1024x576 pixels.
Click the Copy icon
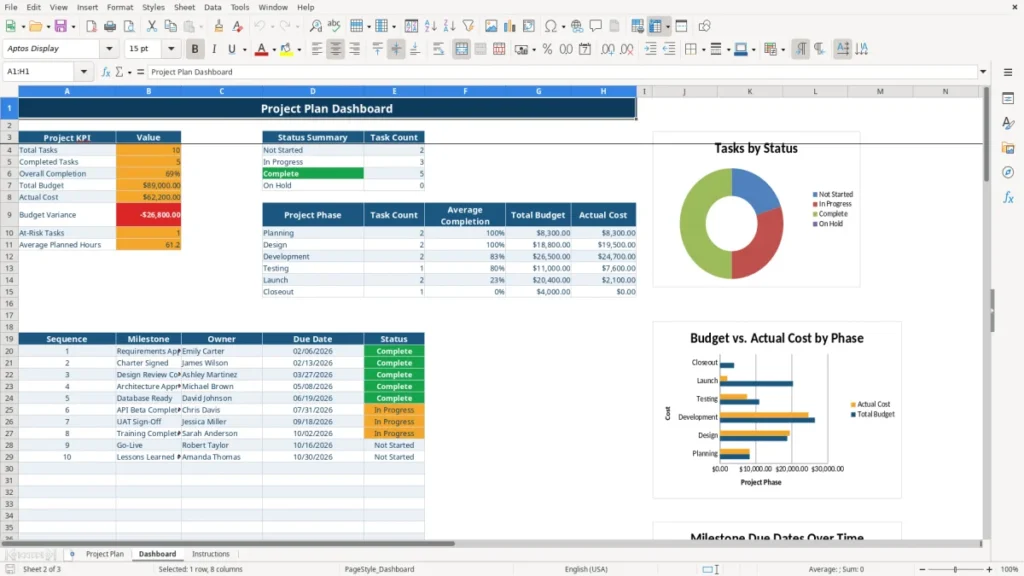(x=170, y=26)
